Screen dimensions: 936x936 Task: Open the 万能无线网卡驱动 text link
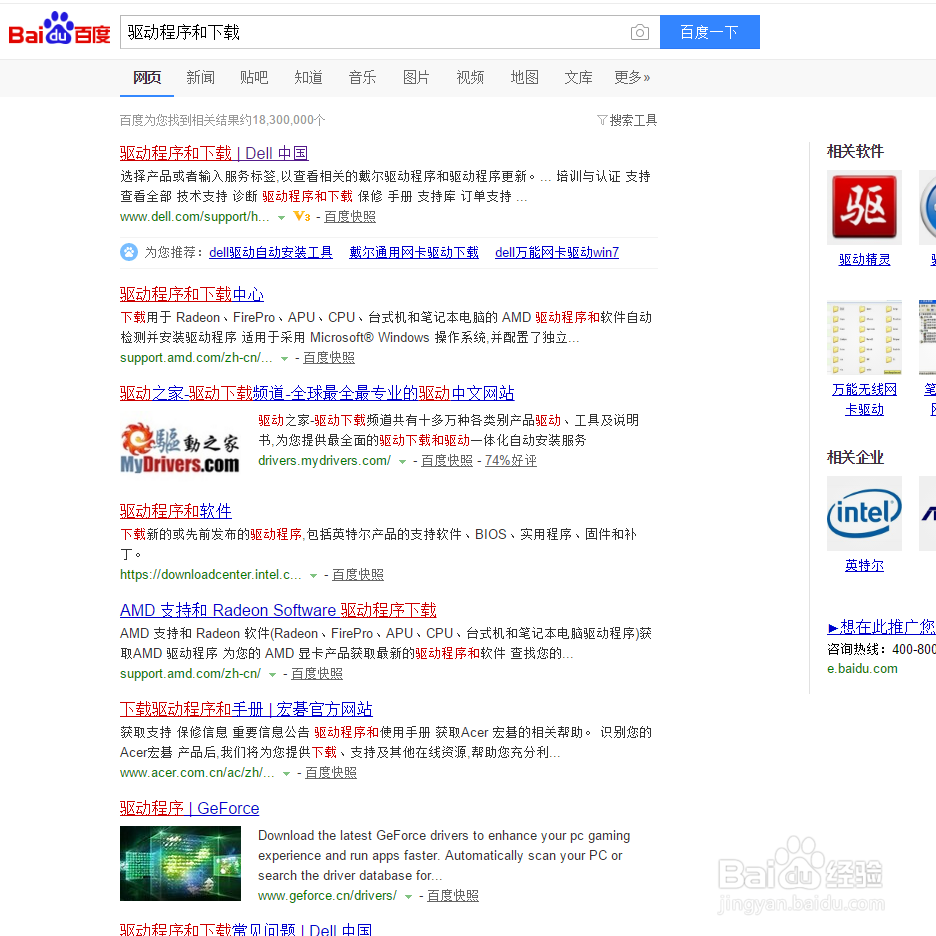pyautogui.click(x=864, y=399)
